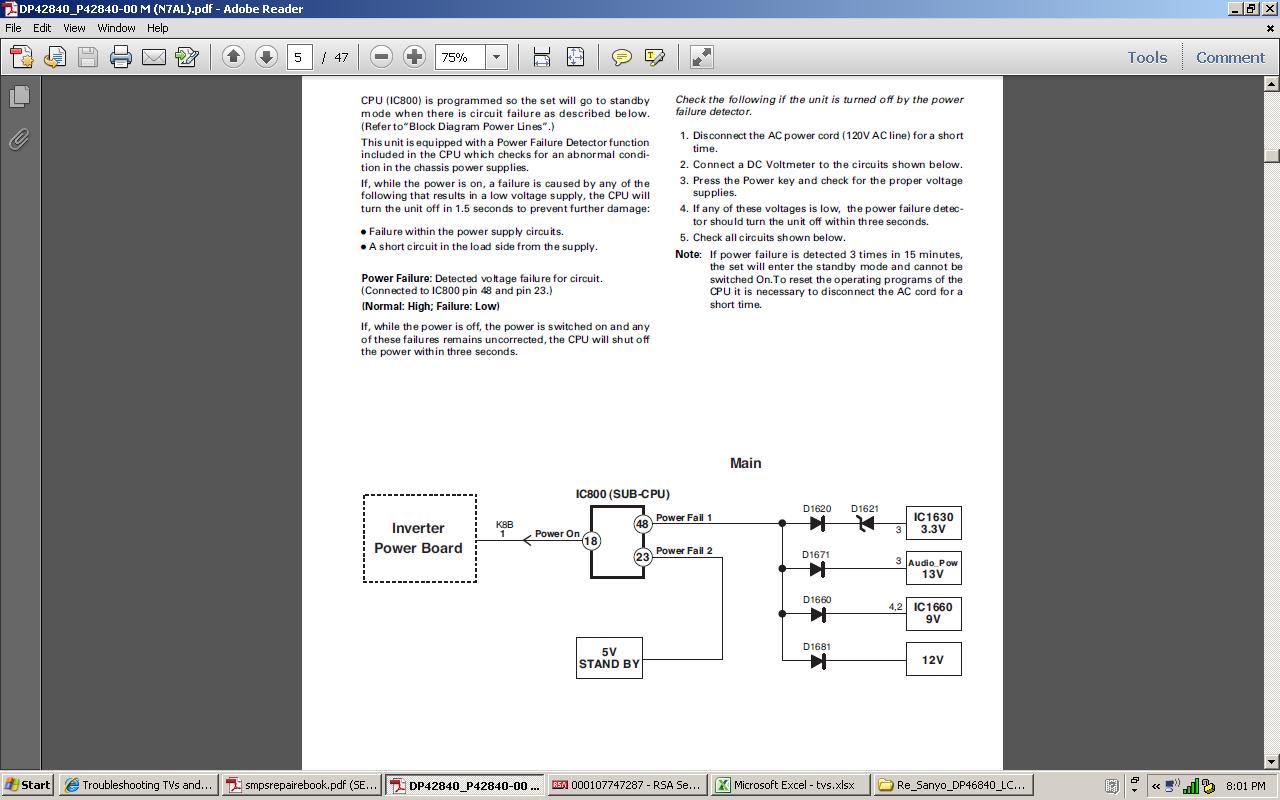1280x800 pixels.
Task: Click the Create PDF online toolbar icon
Action: point(21,57)
